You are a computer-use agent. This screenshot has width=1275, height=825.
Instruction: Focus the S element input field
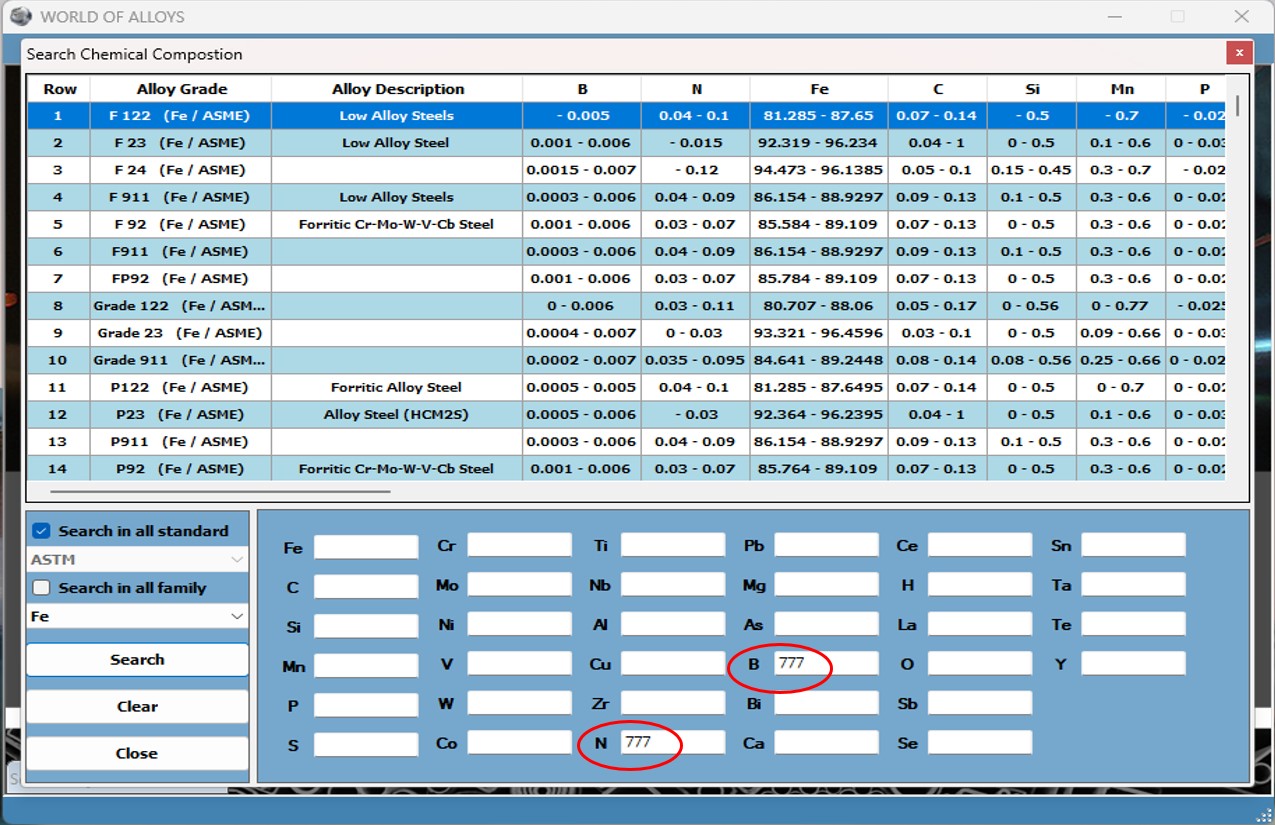(366, 744)
